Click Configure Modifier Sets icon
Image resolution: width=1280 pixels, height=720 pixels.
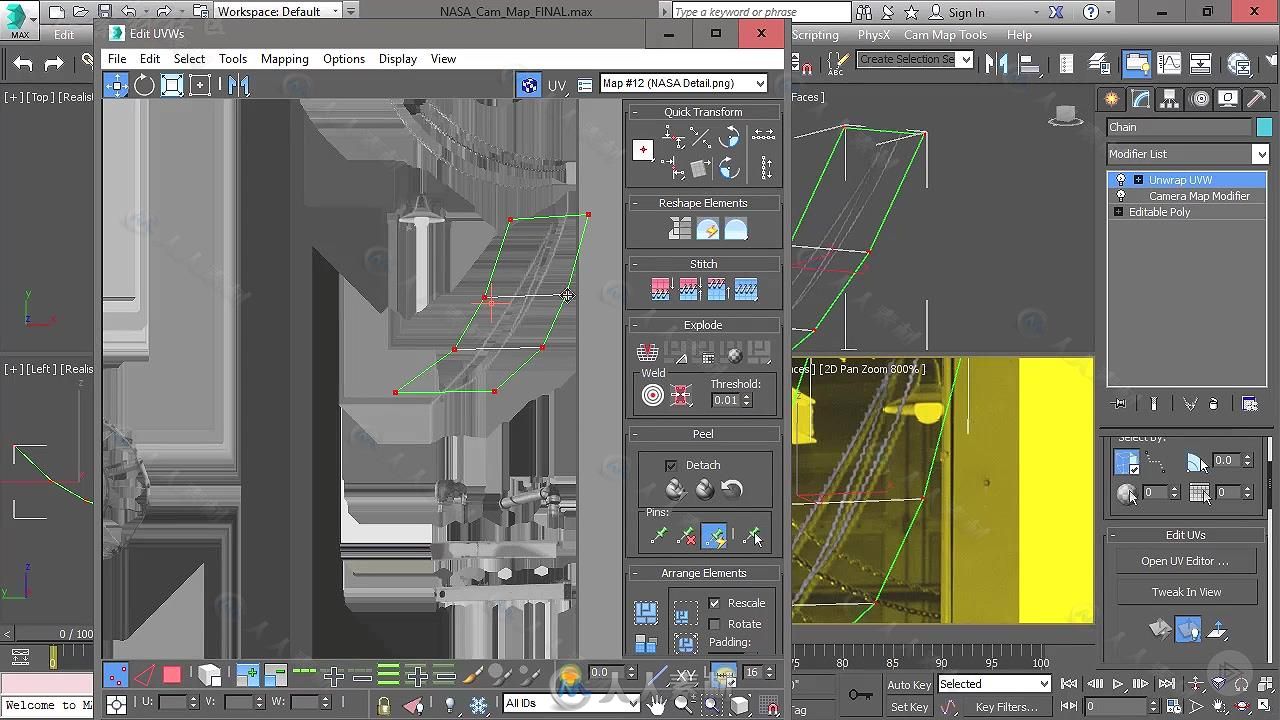coord(1250,404)
